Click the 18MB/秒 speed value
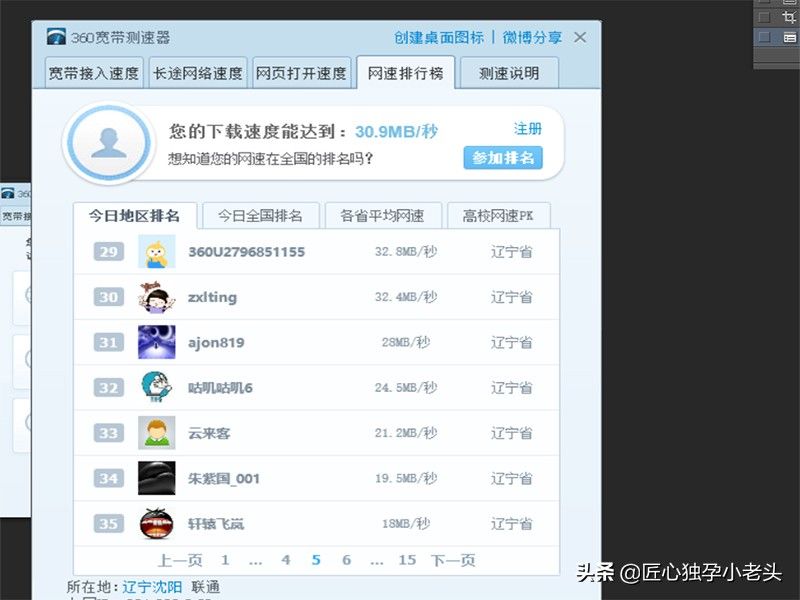Screen dimensions: 800x600 (406, 523)
